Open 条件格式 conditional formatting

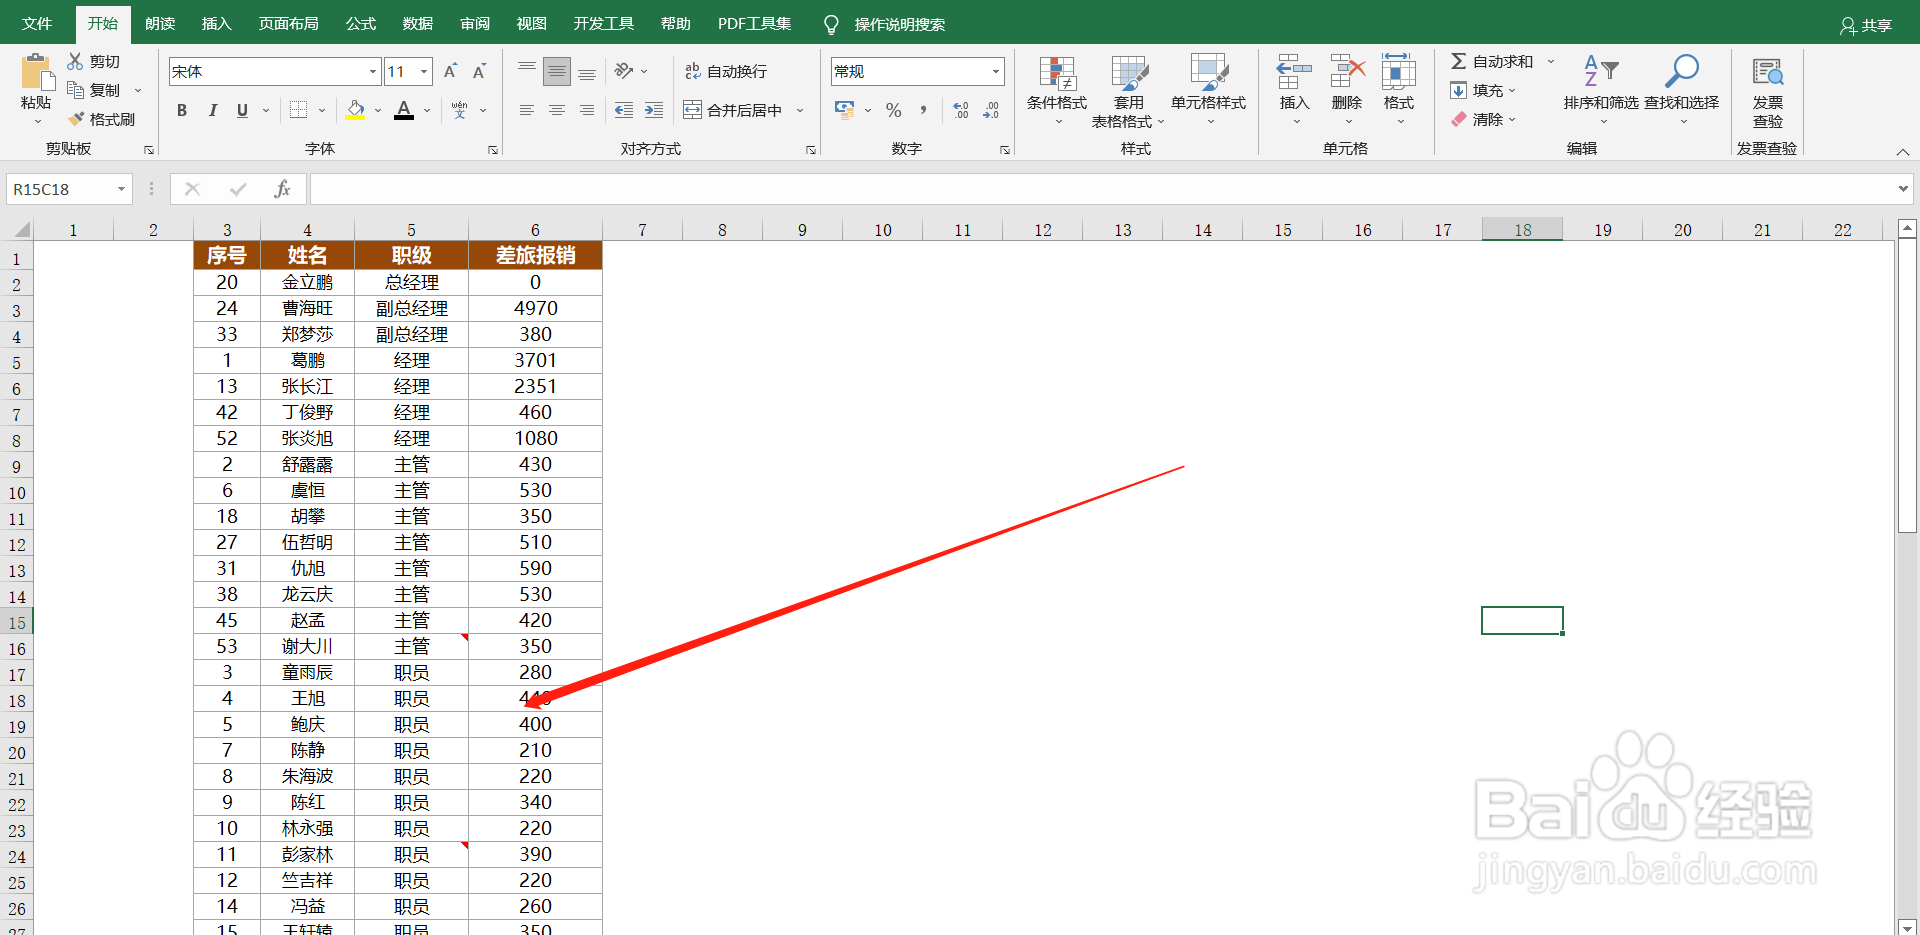click(1057, 90)
